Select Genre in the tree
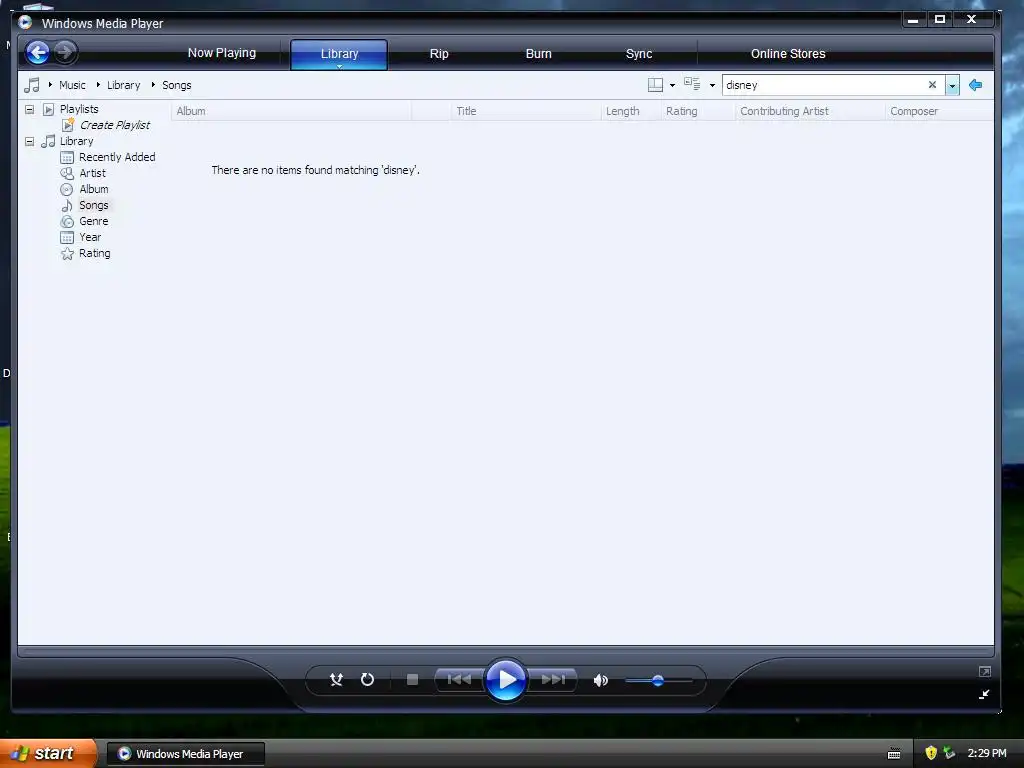Viewport: 1024px width, 768px height. pyautogui.click(x=93, y=221)
